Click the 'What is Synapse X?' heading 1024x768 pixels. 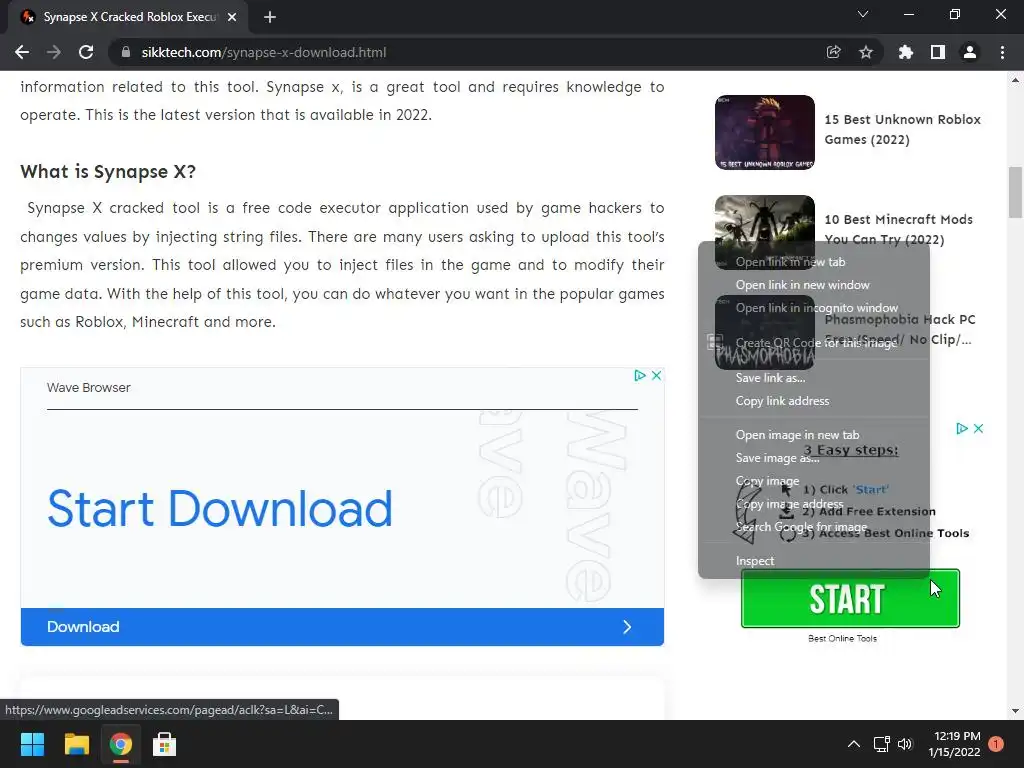[108, 172]
